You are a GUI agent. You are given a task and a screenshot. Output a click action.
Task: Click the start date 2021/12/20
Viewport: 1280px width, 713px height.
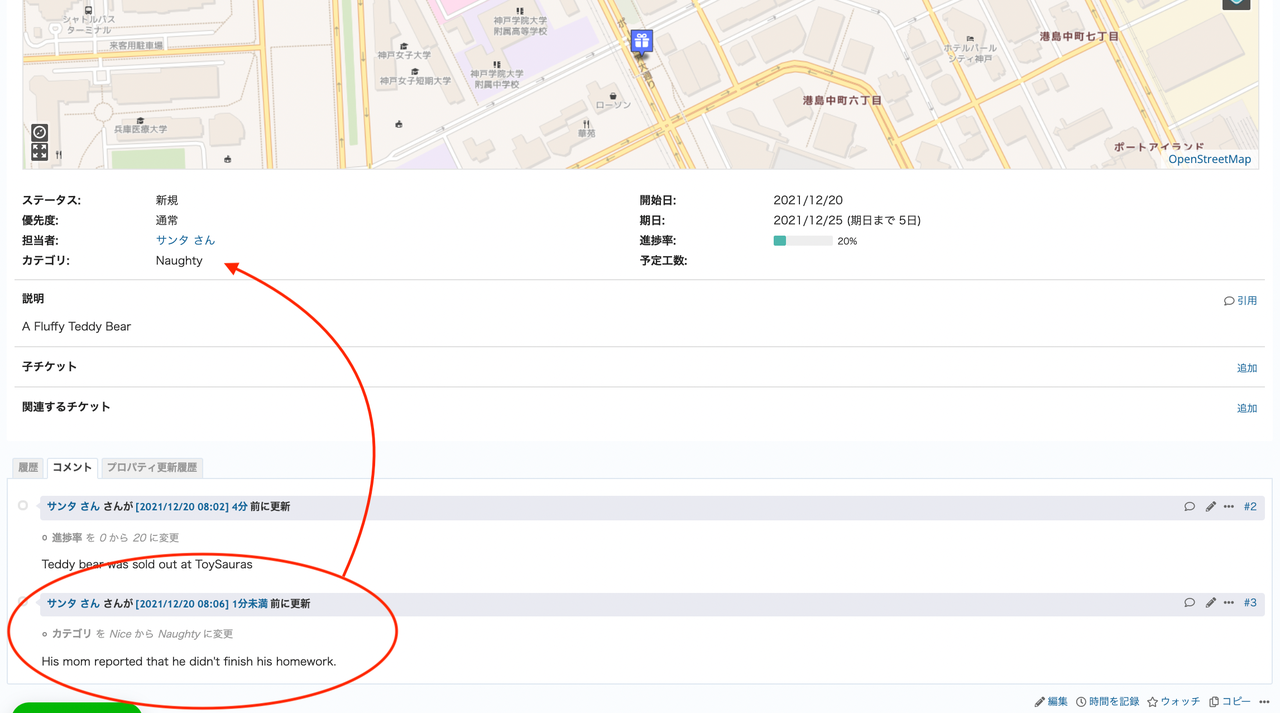pos(808,200)
